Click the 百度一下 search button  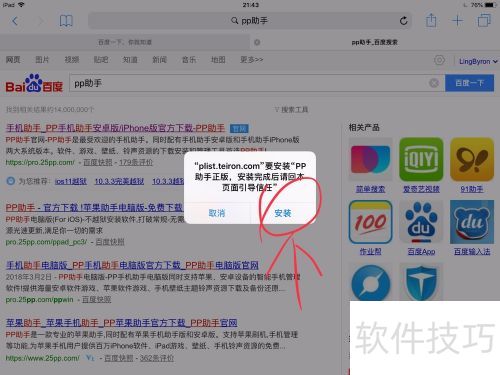pos(469,83)
